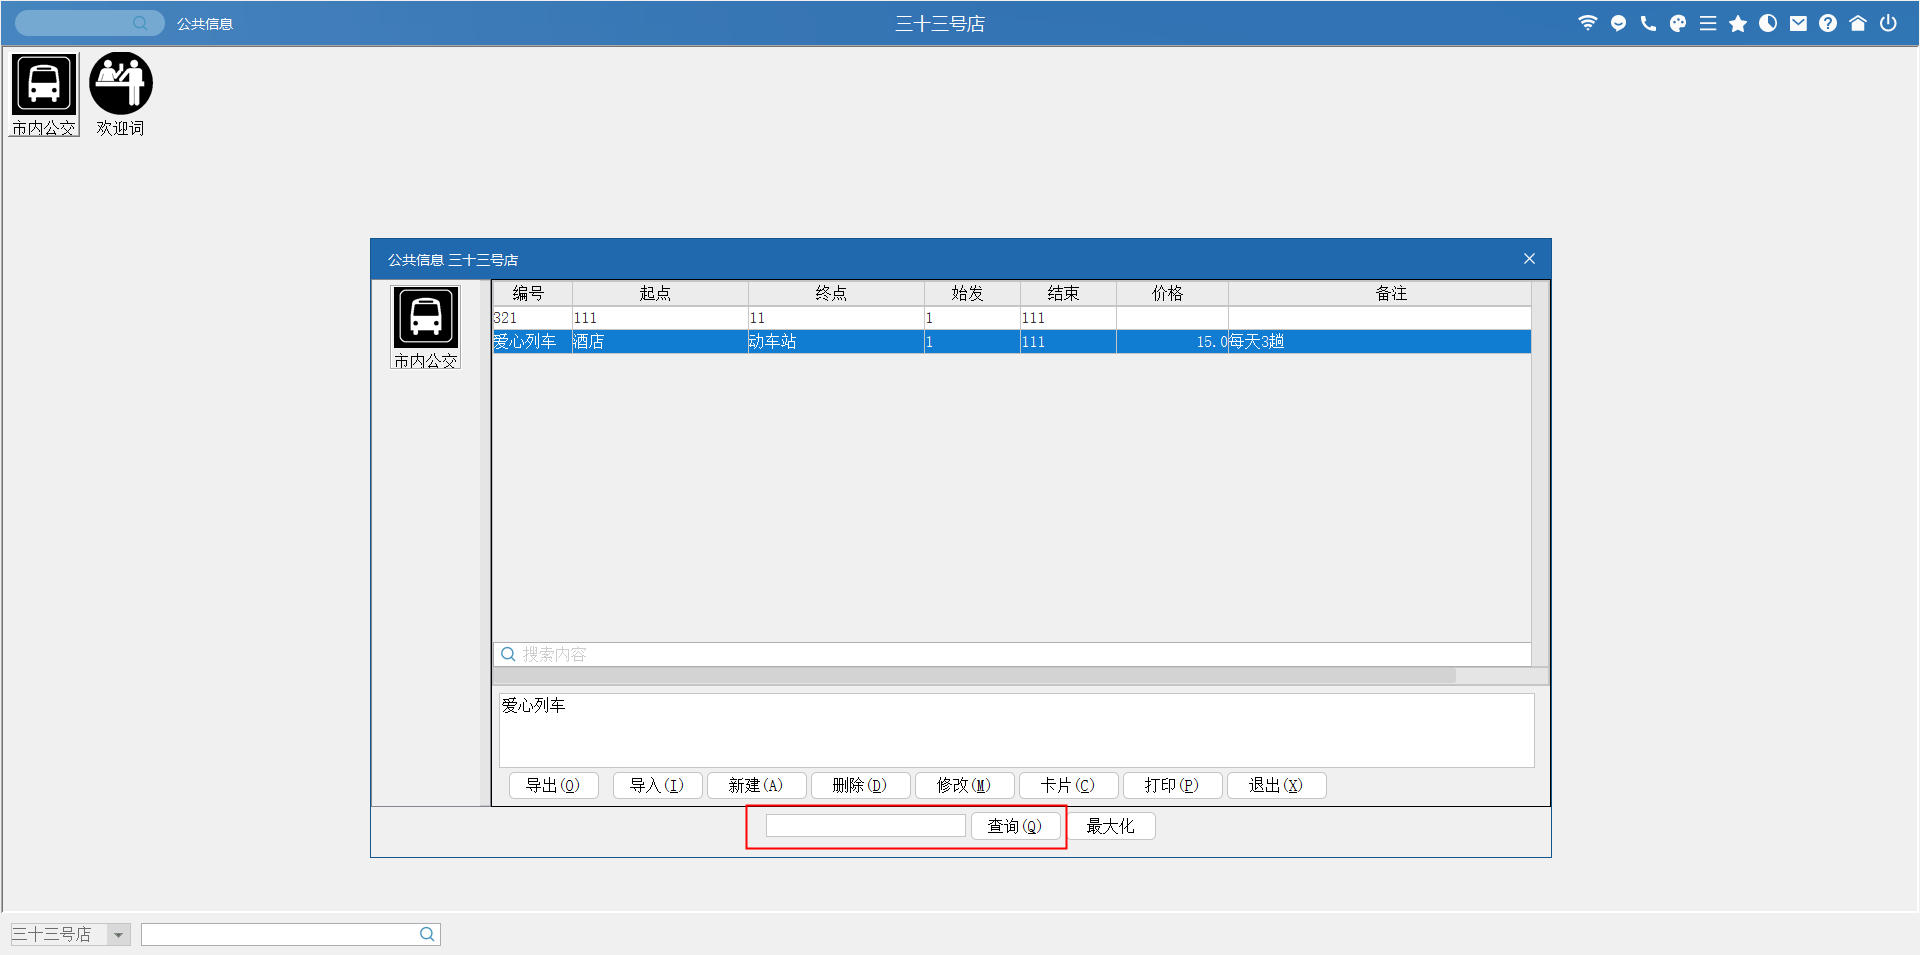The width and height of the screenshot is (1920, 955).
Task: Click the 公共信息 label in the top bar
Action: (x=205, y=23)
